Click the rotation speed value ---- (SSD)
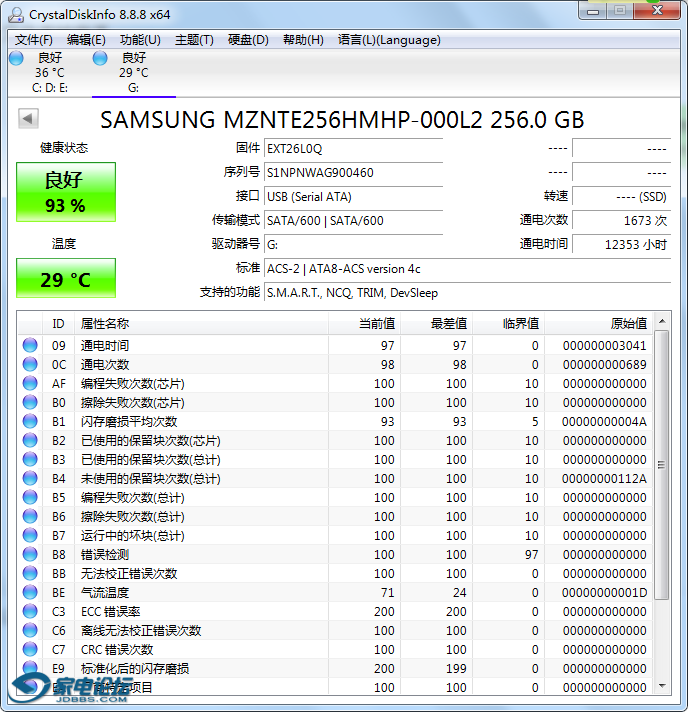The width and height of the screenshot is (688, 712). coord(622,197)
